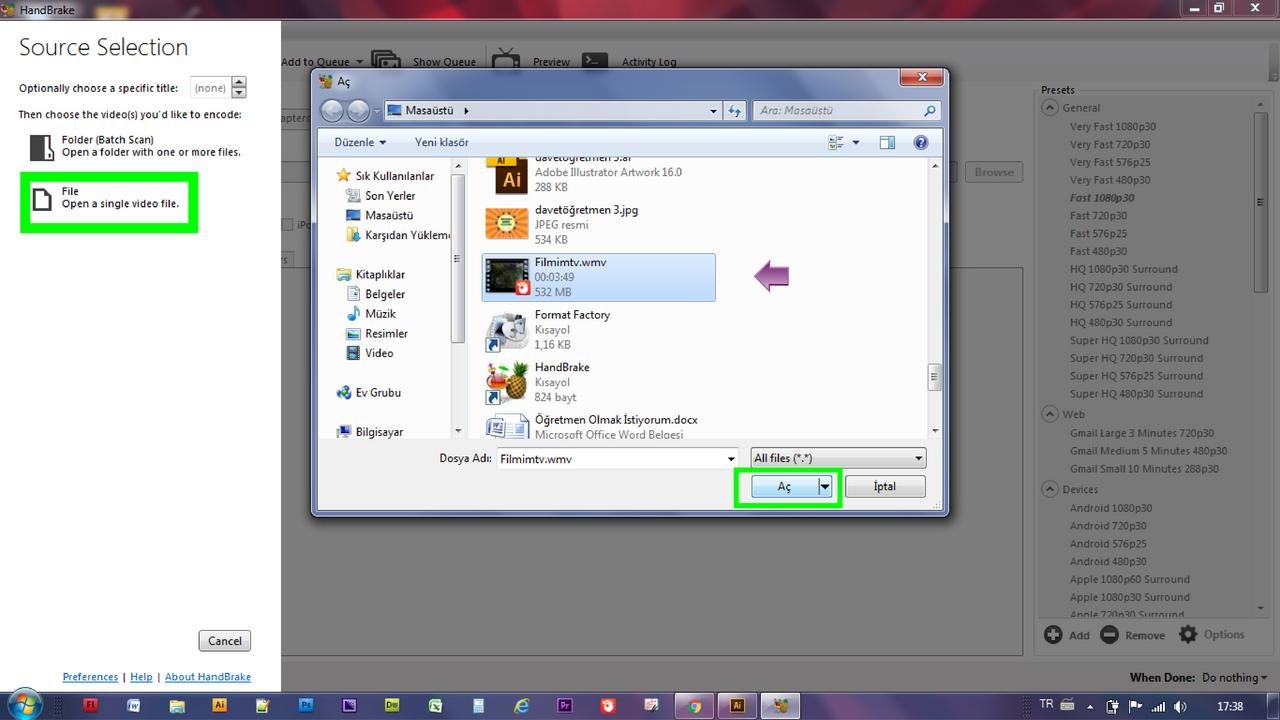Select the Android 1080p30 preset

1111,508
